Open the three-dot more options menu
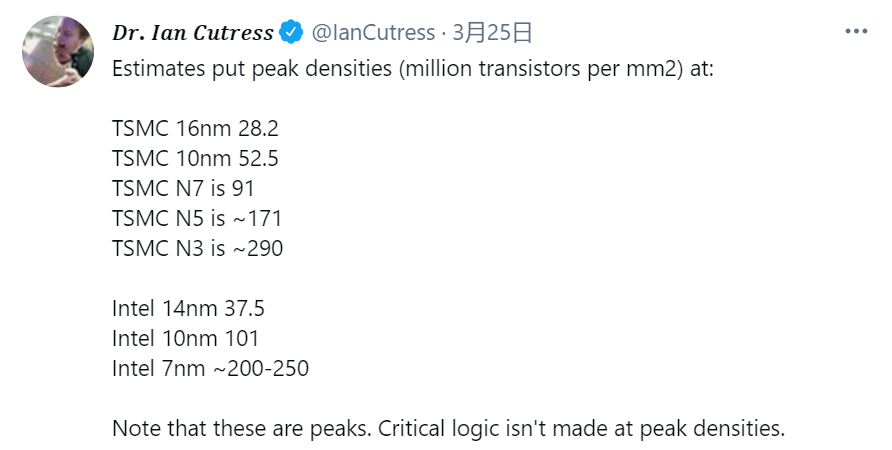The image size is (892, 450). [856, 32]
